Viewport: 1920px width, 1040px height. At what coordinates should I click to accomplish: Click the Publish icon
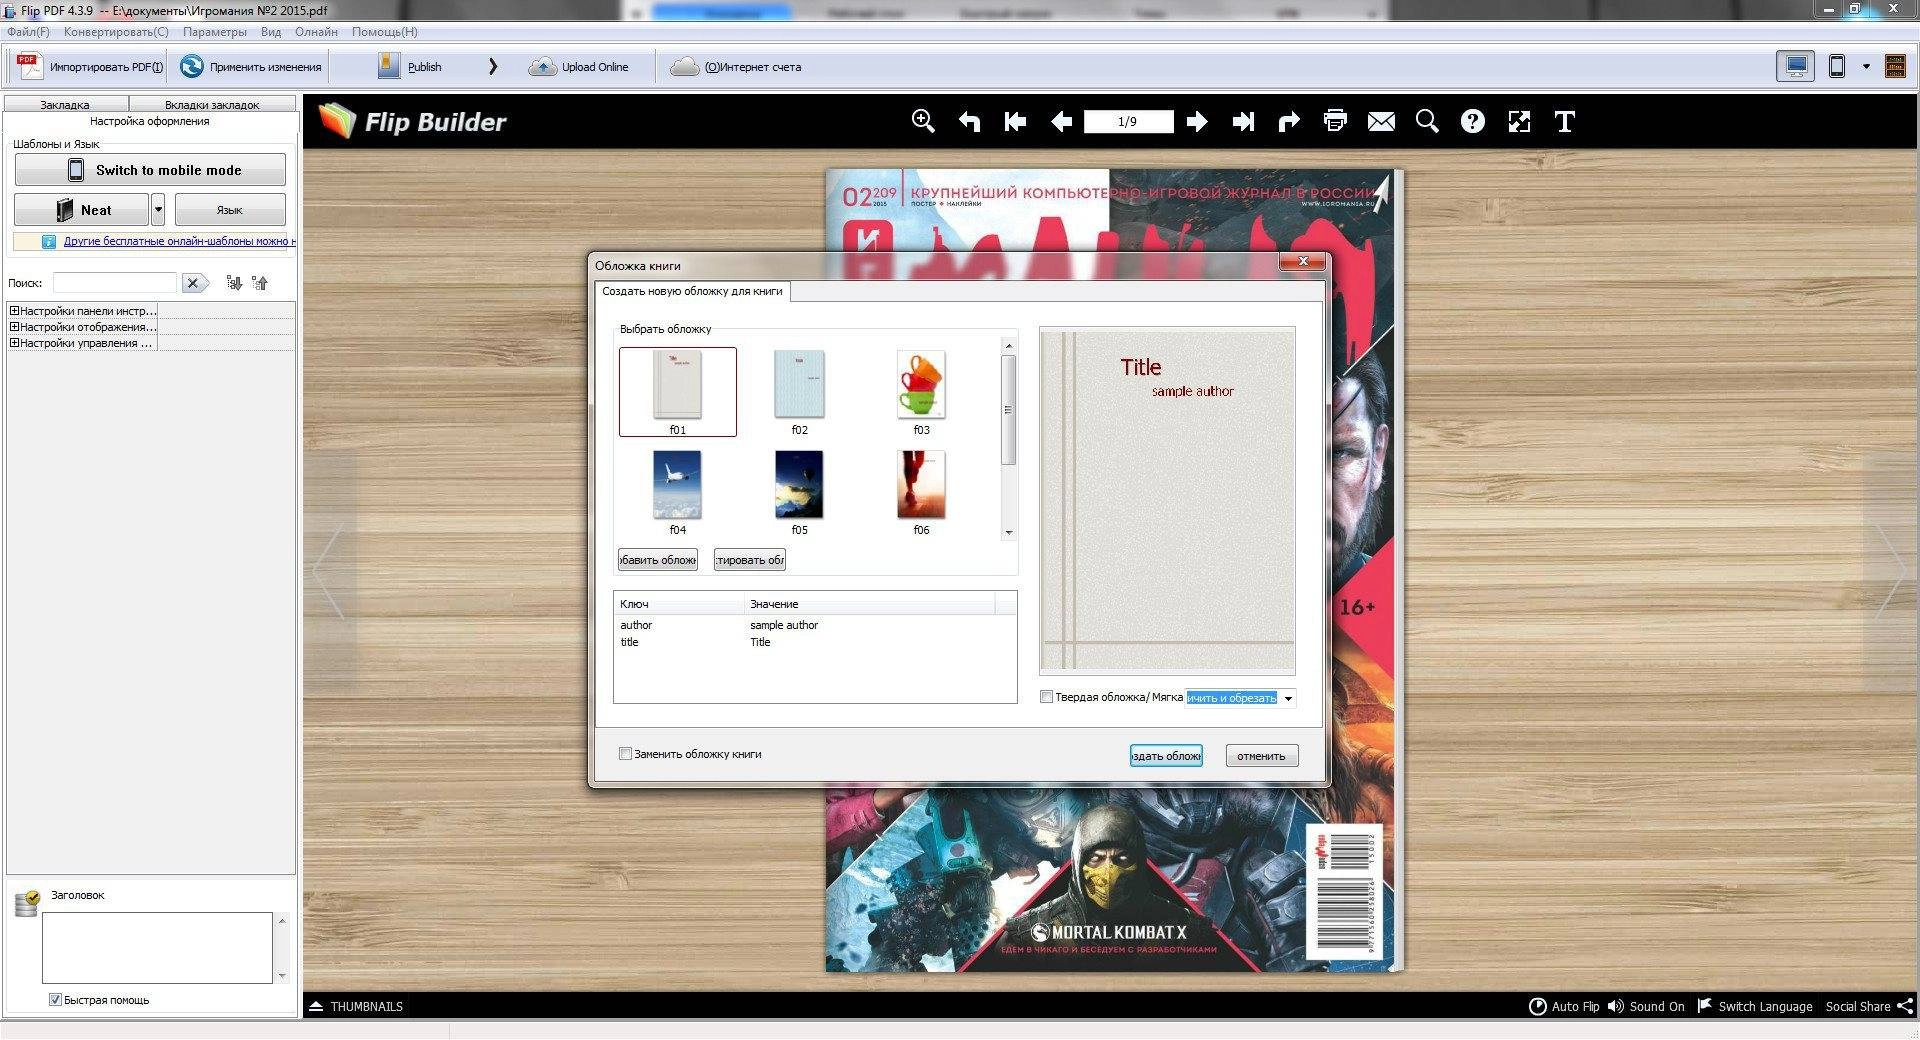click(x=389, y=66)
